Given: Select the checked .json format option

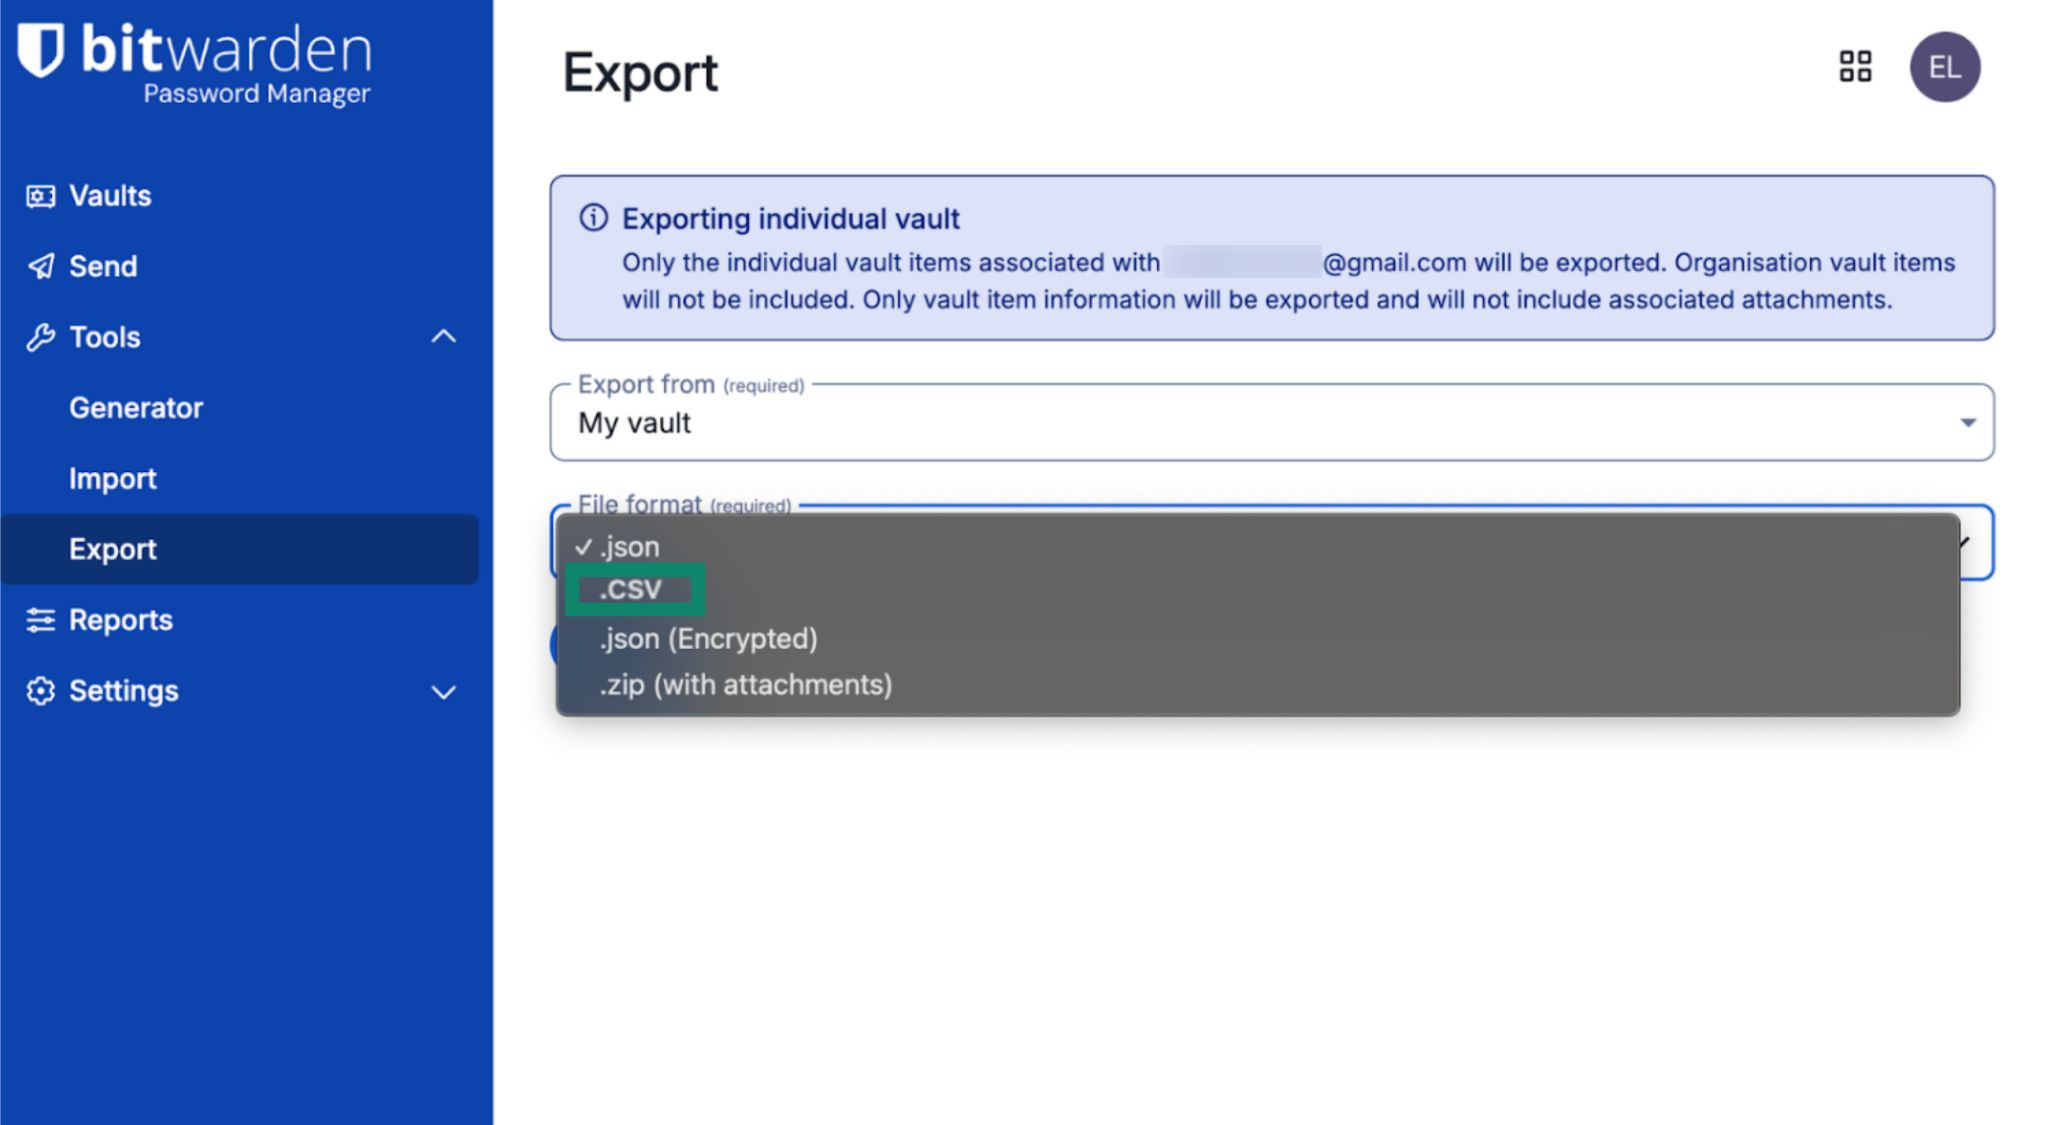Looking at the screenshot, I should [629, 547].
